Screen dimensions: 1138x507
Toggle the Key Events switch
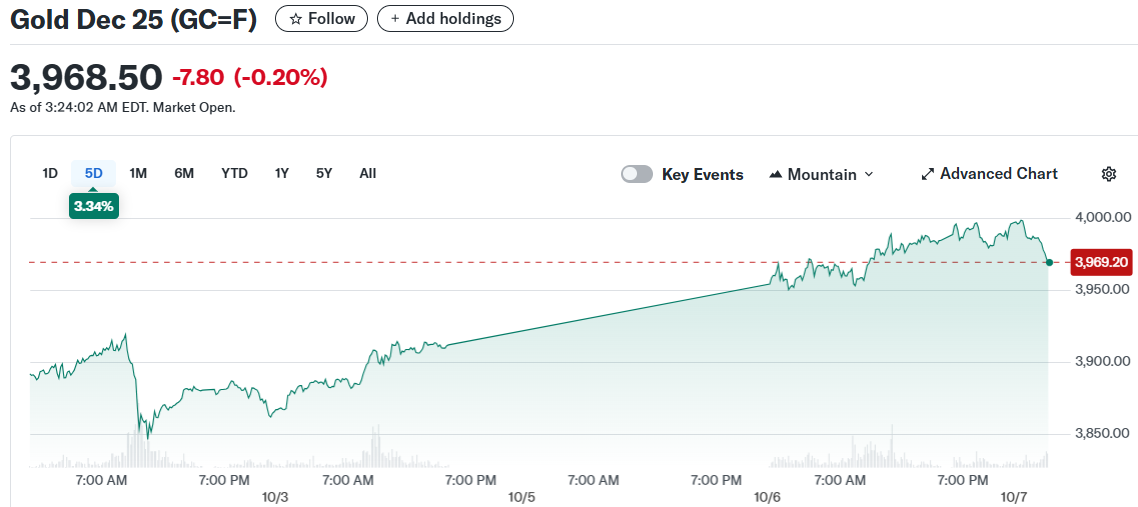point(637,174)
